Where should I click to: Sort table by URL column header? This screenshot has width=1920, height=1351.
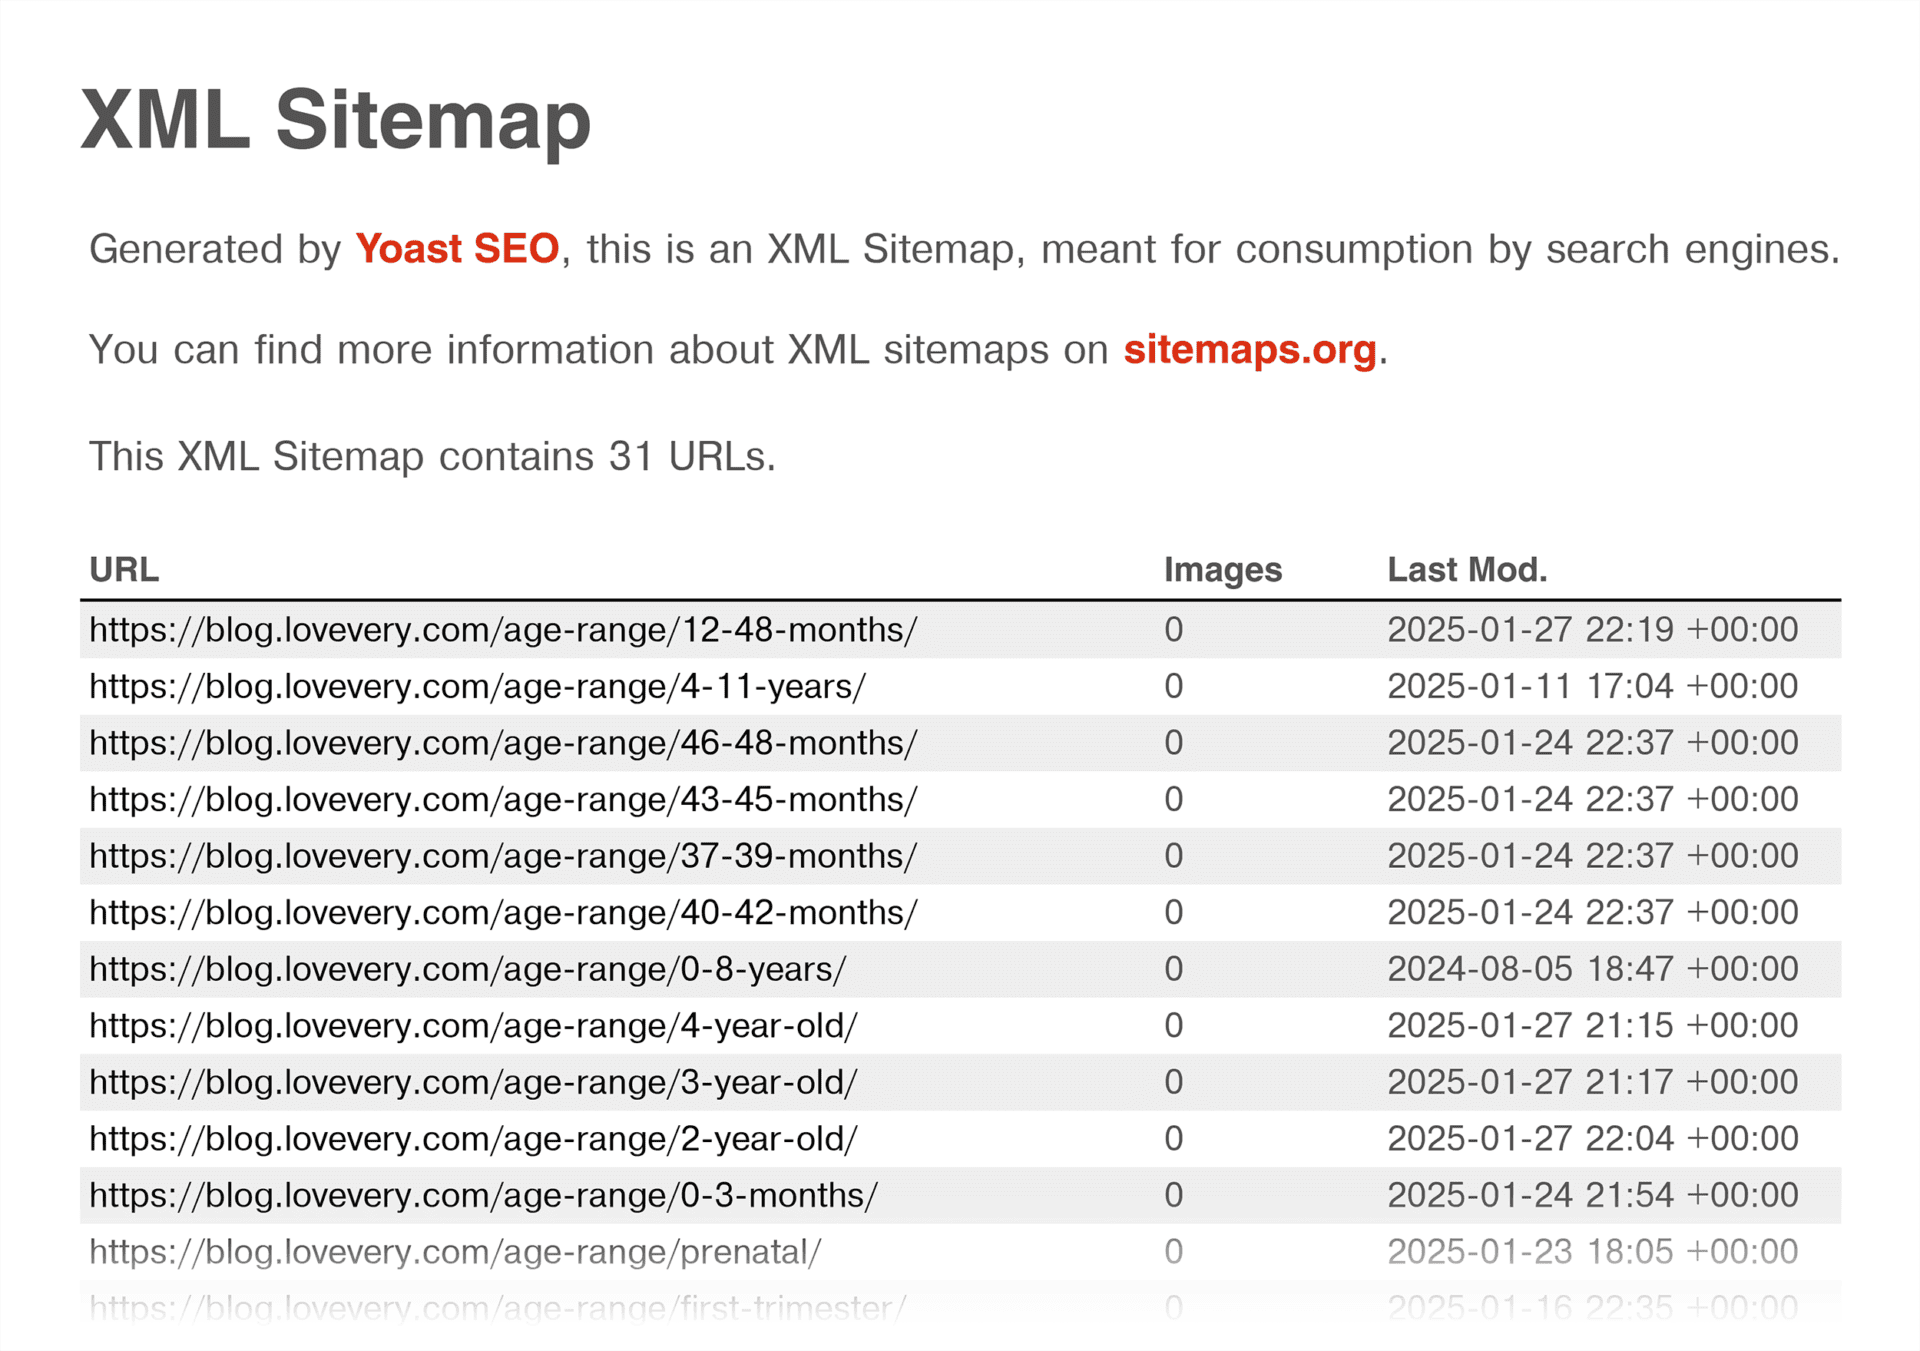click(124, 570)
